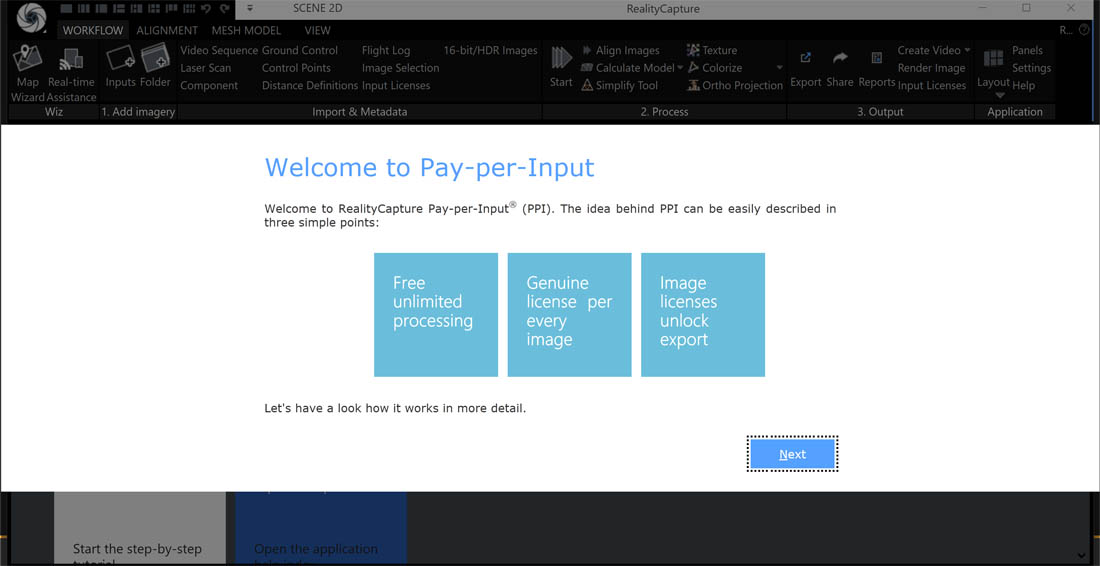Click the Texture icon
This screenshot has width=1100, height=566.
point(693,50)
